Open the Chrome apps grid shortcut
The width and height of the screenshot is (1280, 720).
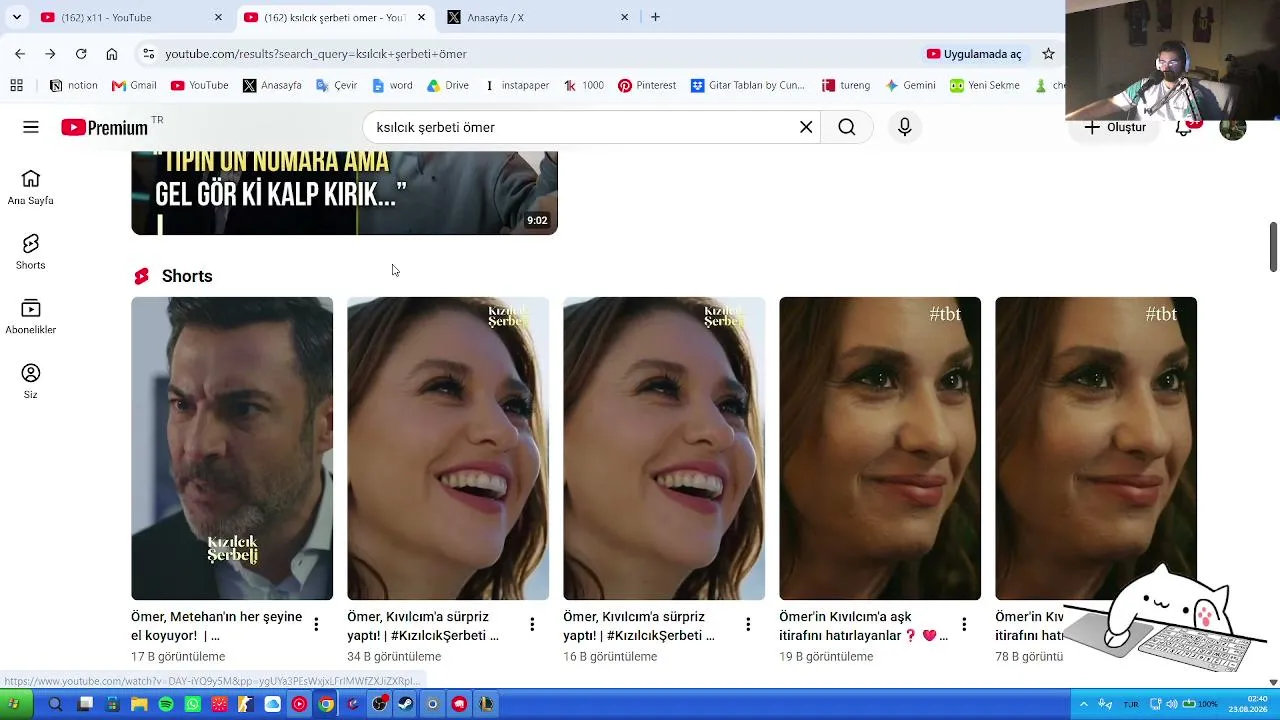[x=16, y=86]
